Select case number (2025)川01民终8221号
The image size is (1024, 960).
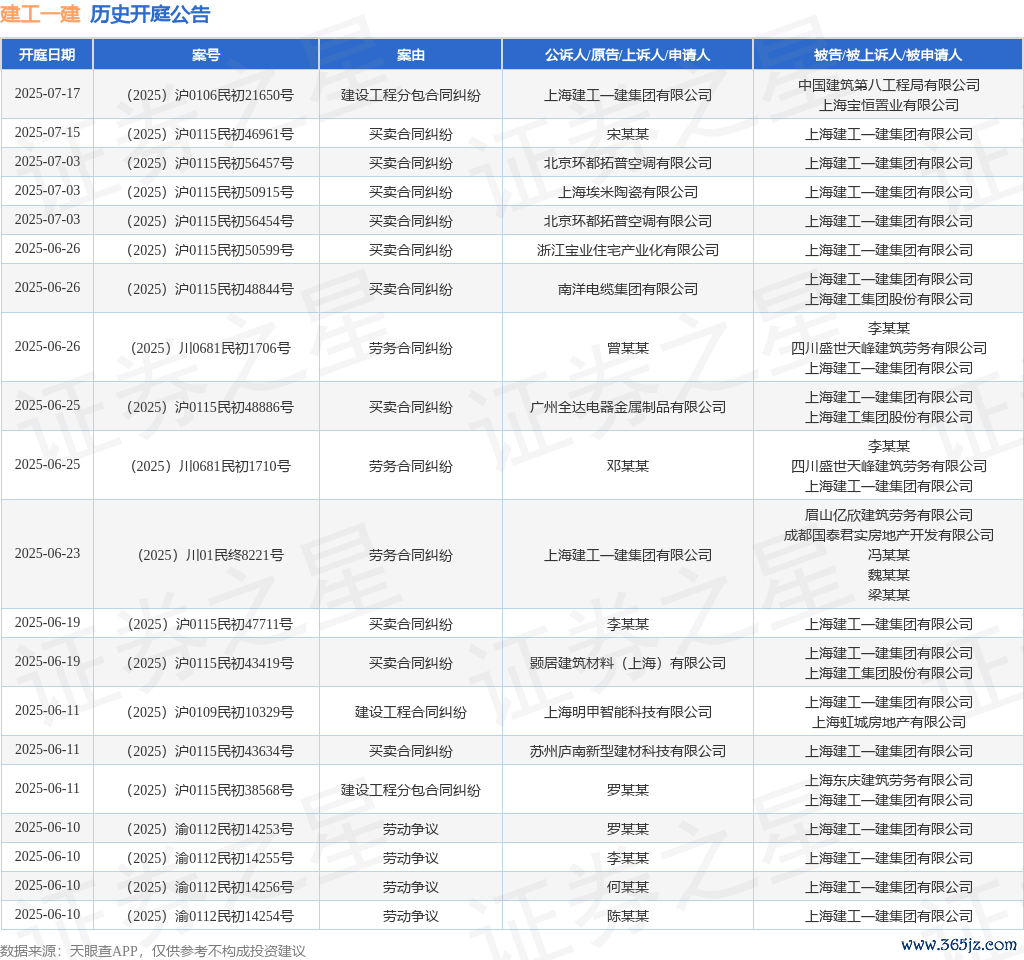click(206, 555)
